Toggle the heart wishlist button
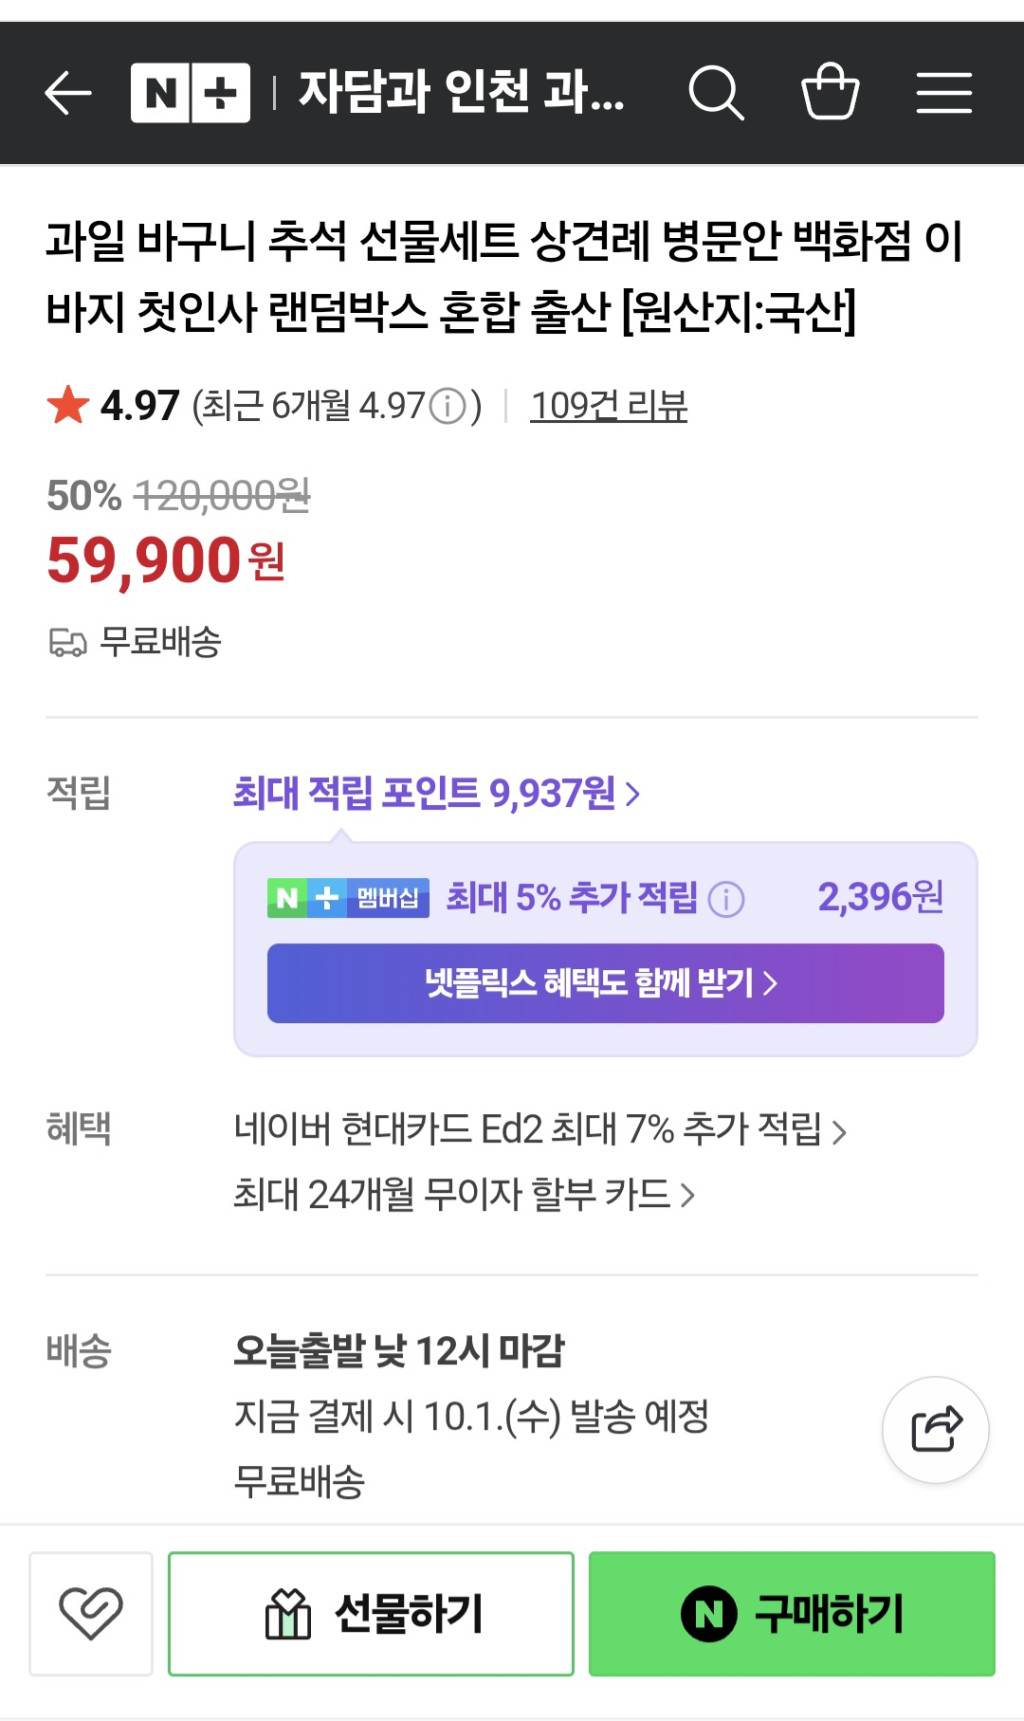The height and width of the screenshot is (1721, 1024). coord(91,1613)
